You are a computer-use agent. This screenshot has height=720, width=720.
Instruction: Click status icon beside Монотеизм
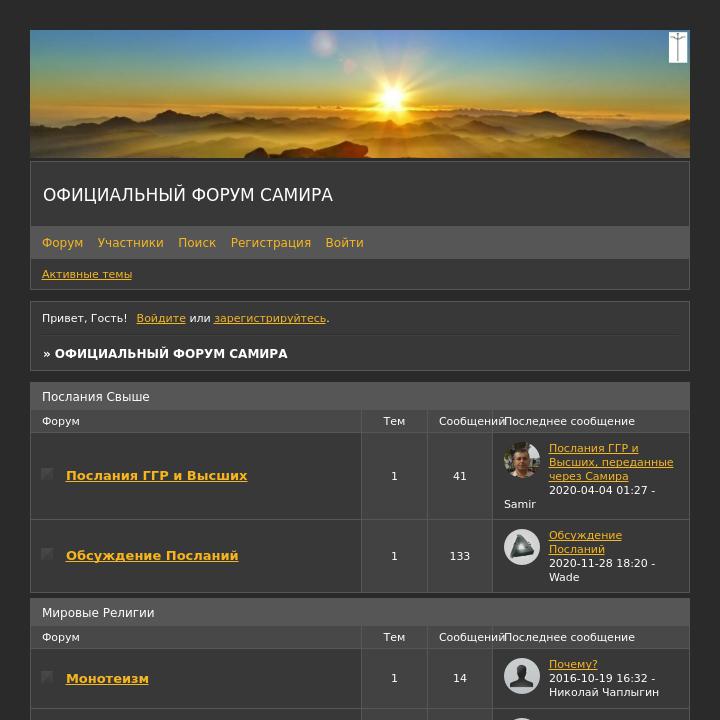pos(47,676)
